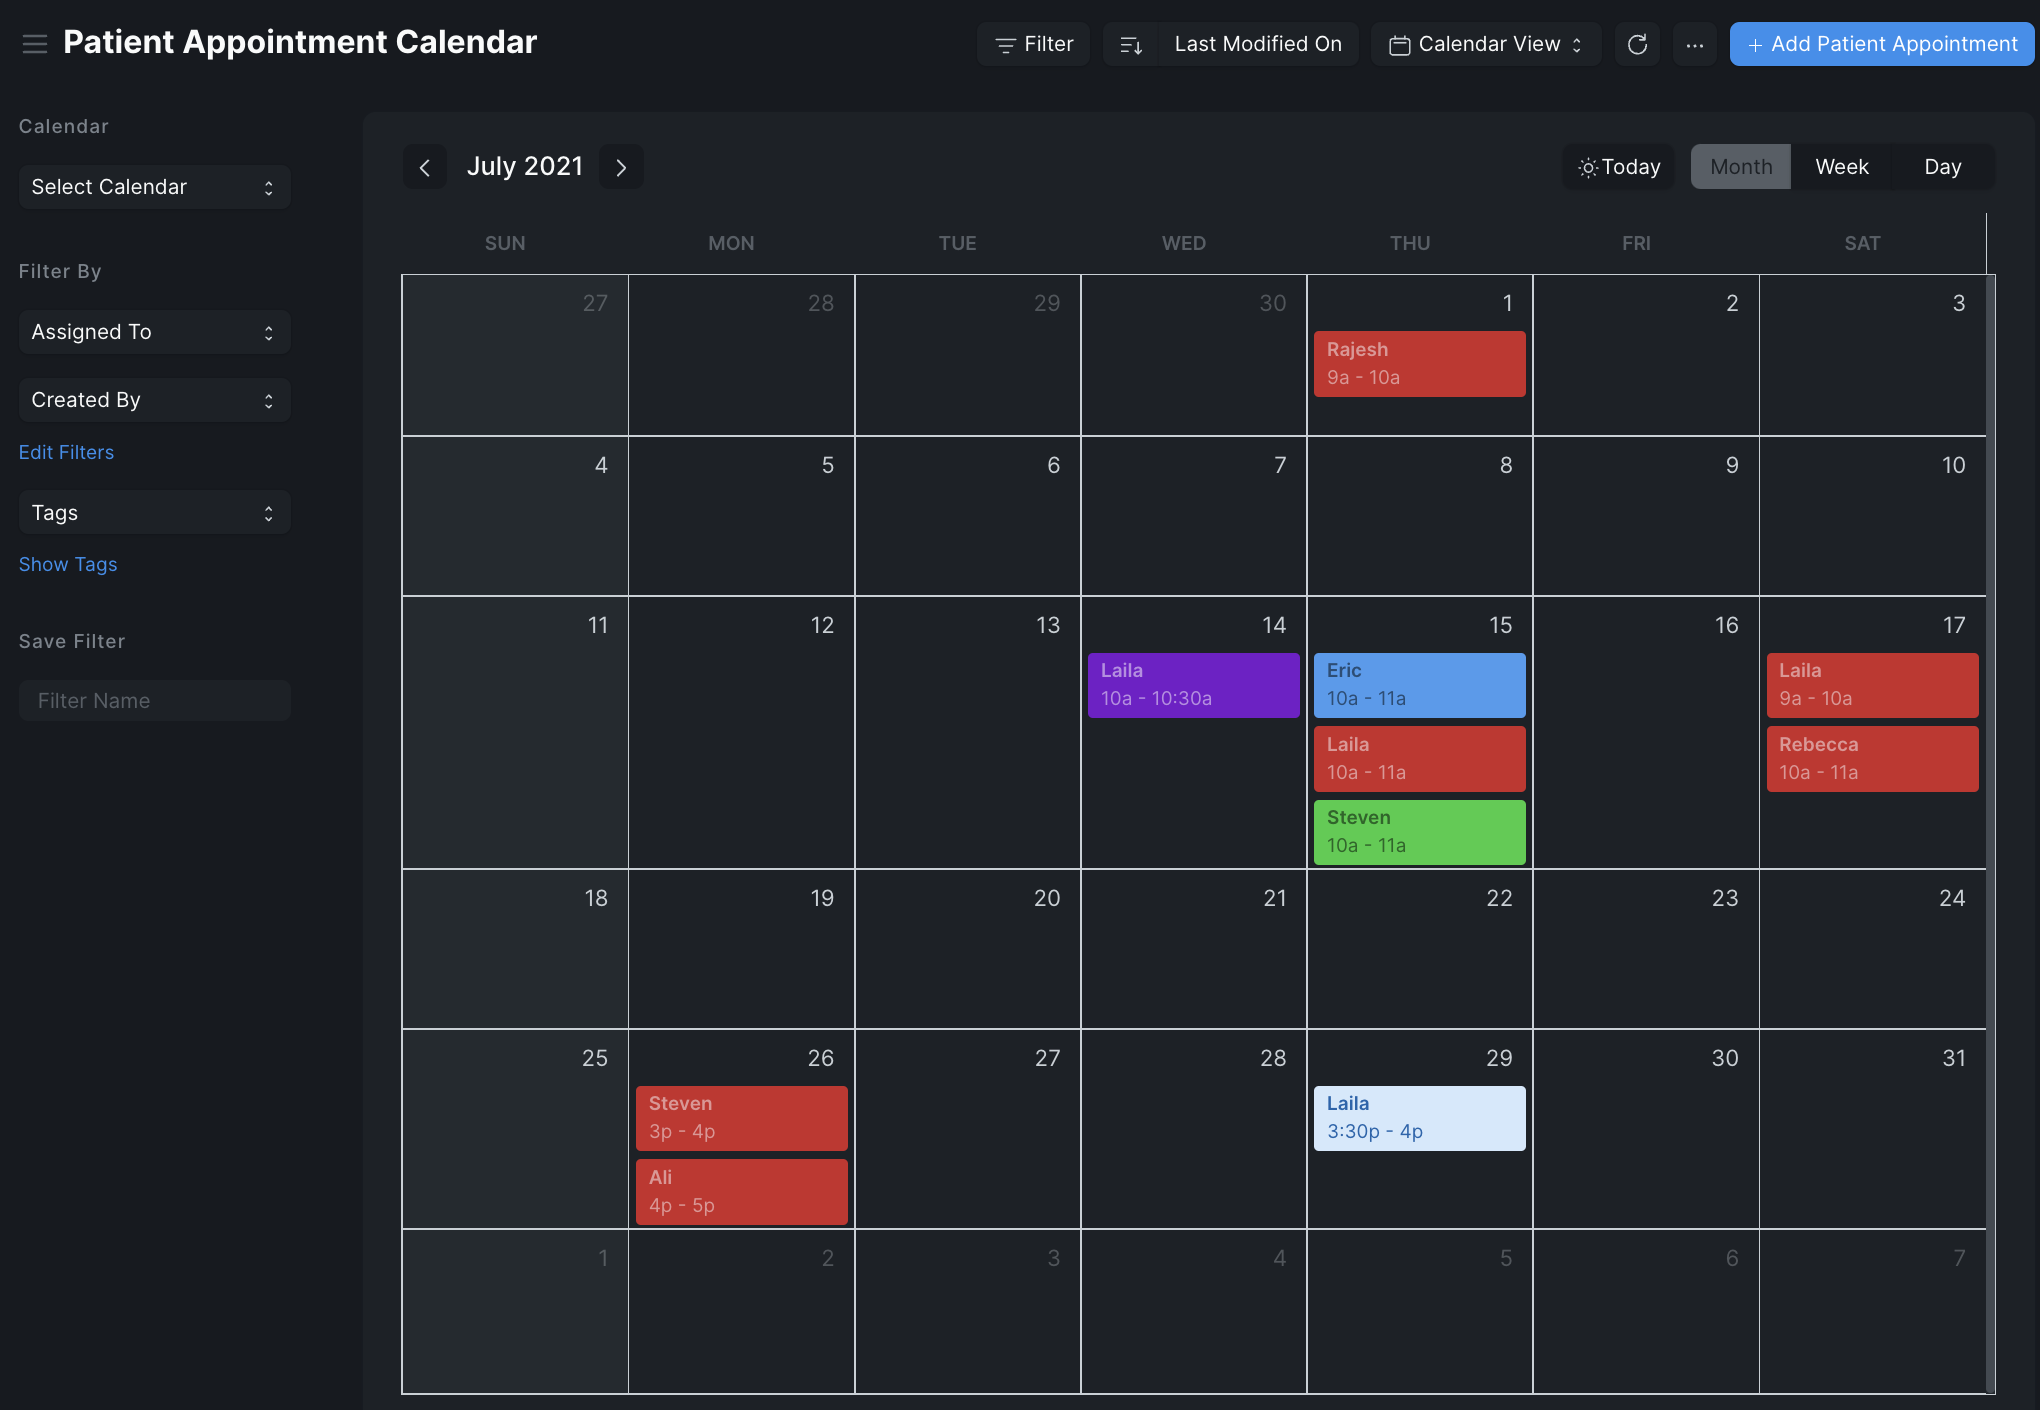Click the SUN column header
This screenshot has width=2040, height=1410.
tap(505, 243)
